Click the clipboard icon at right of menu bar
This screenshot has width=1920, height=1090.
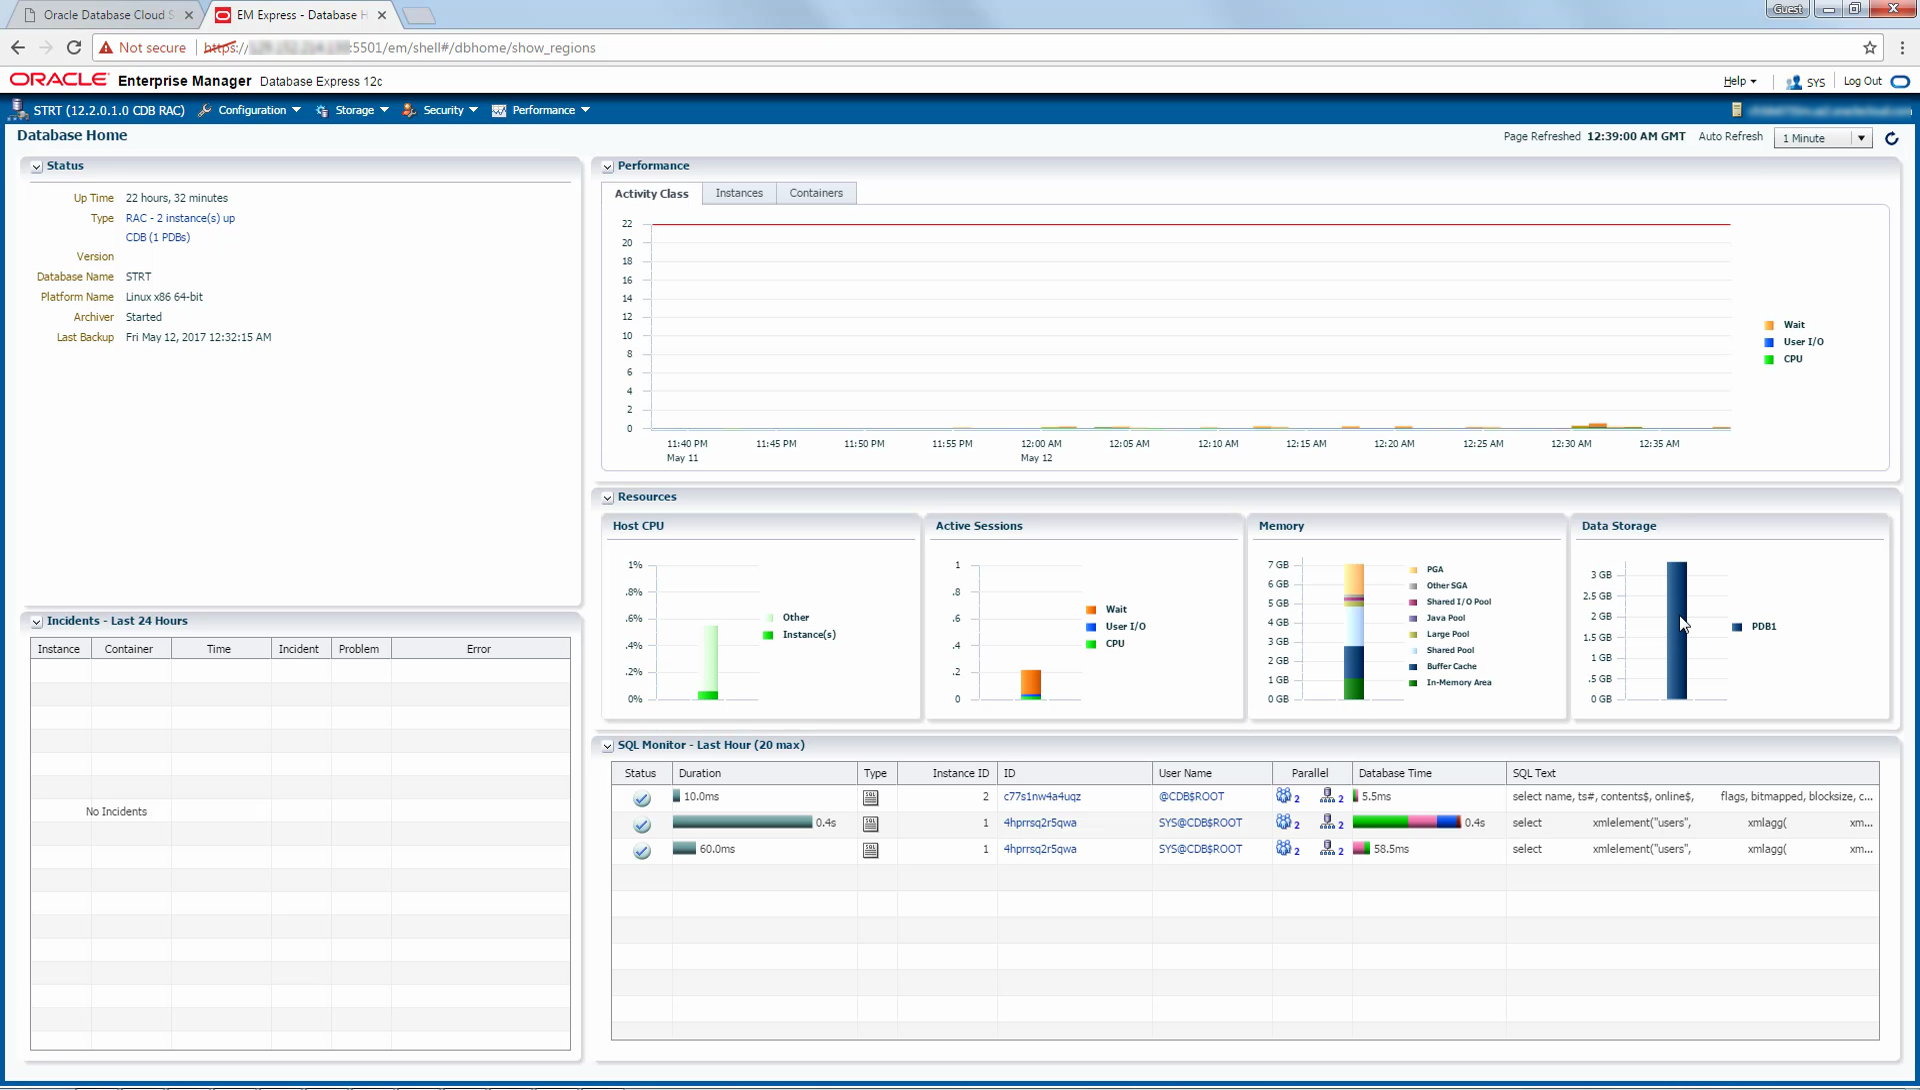pos(1737,110)
